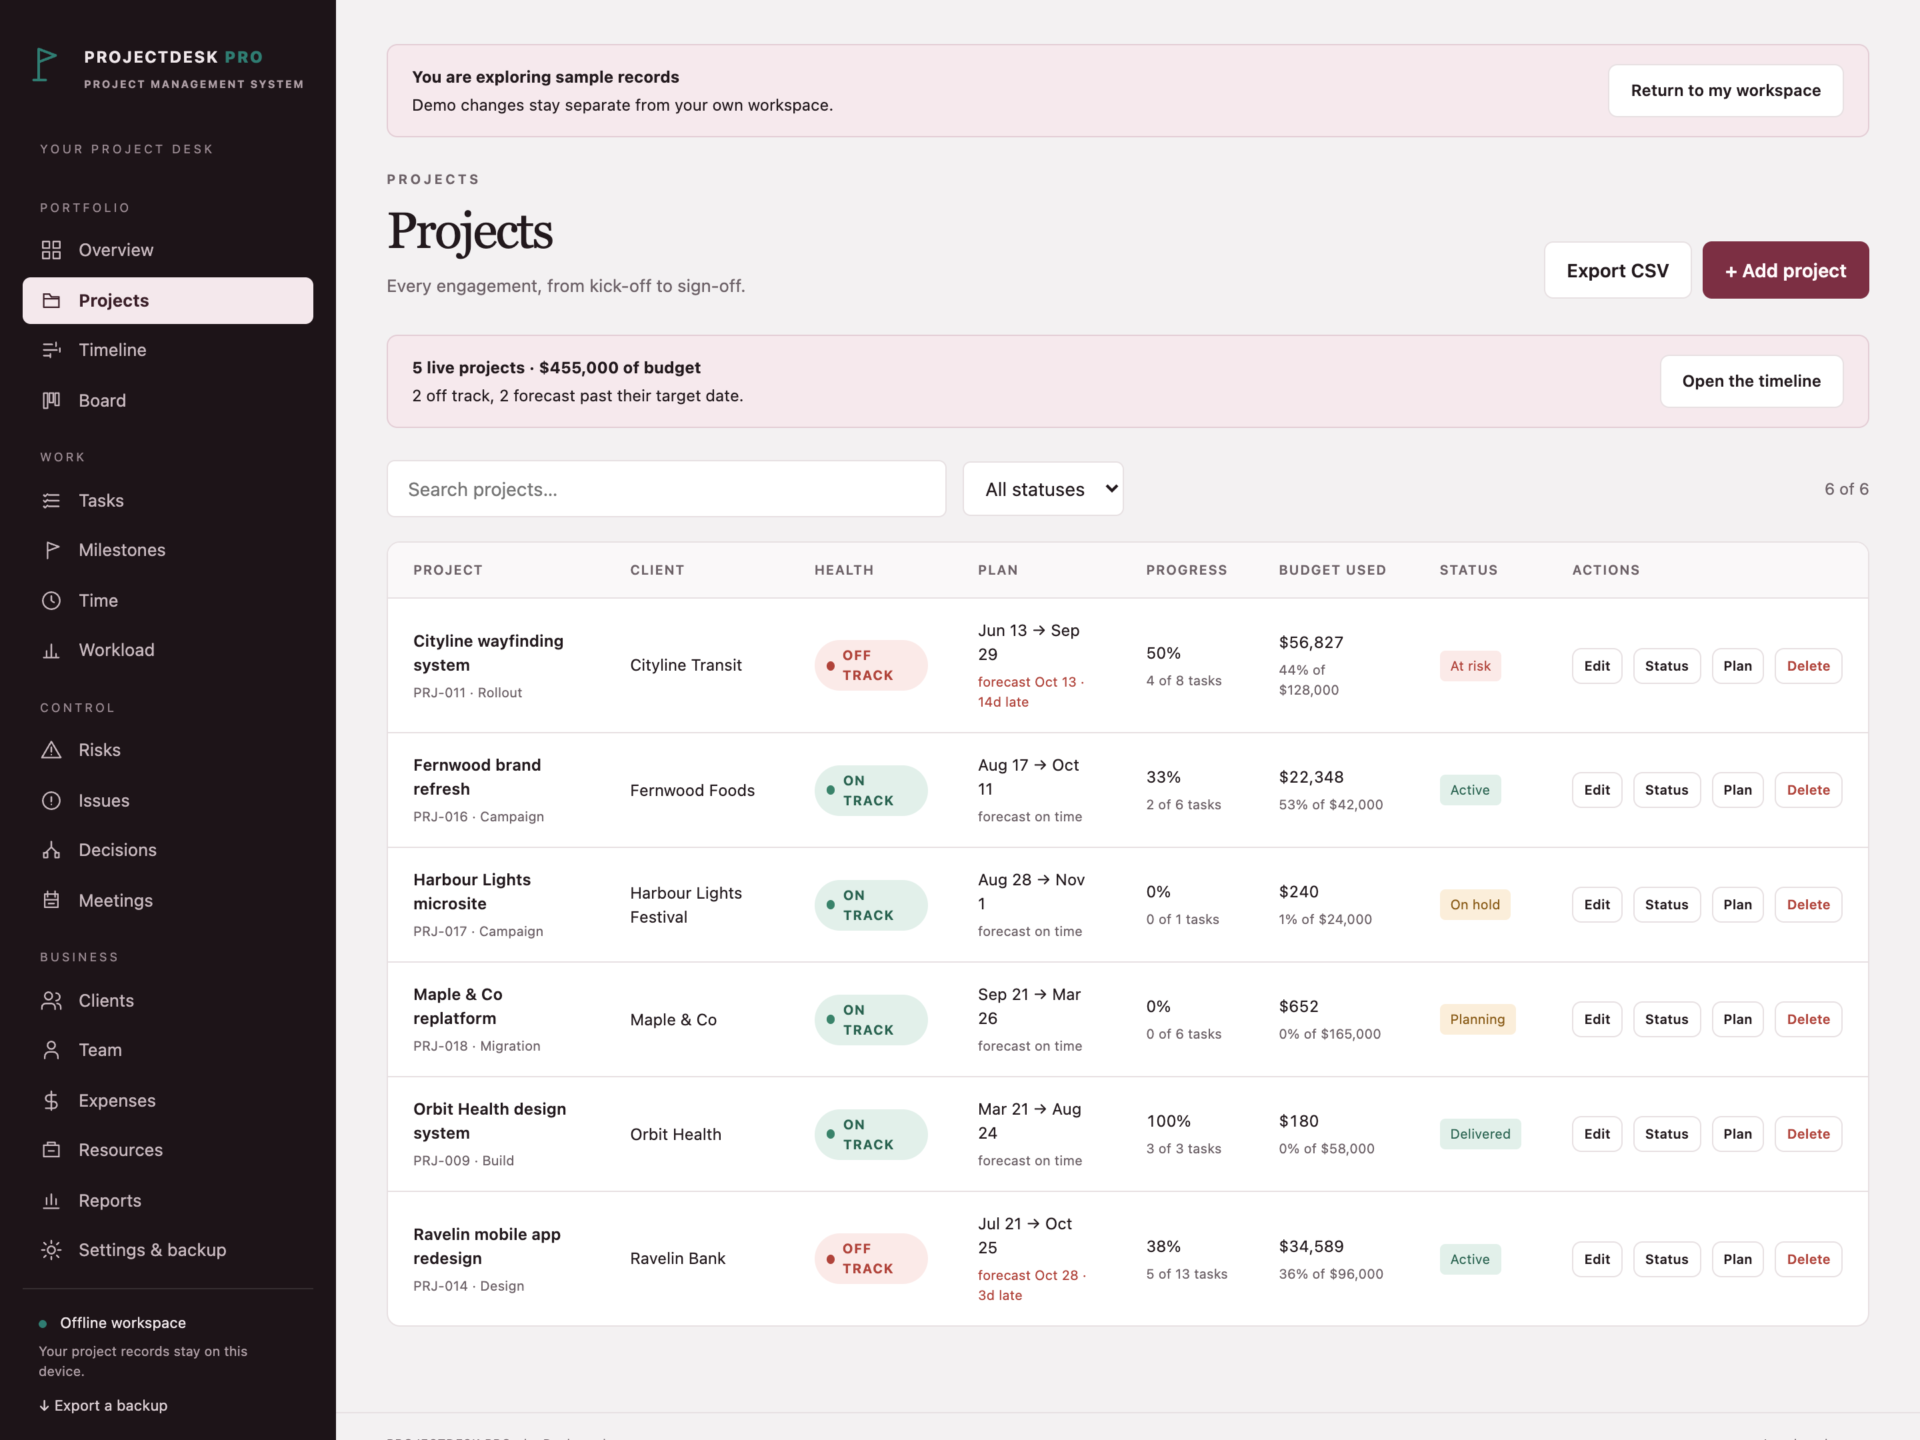Screen dimensions: 1920x1440
Task: Click the Clients people icon
Action: point(51,1000)
